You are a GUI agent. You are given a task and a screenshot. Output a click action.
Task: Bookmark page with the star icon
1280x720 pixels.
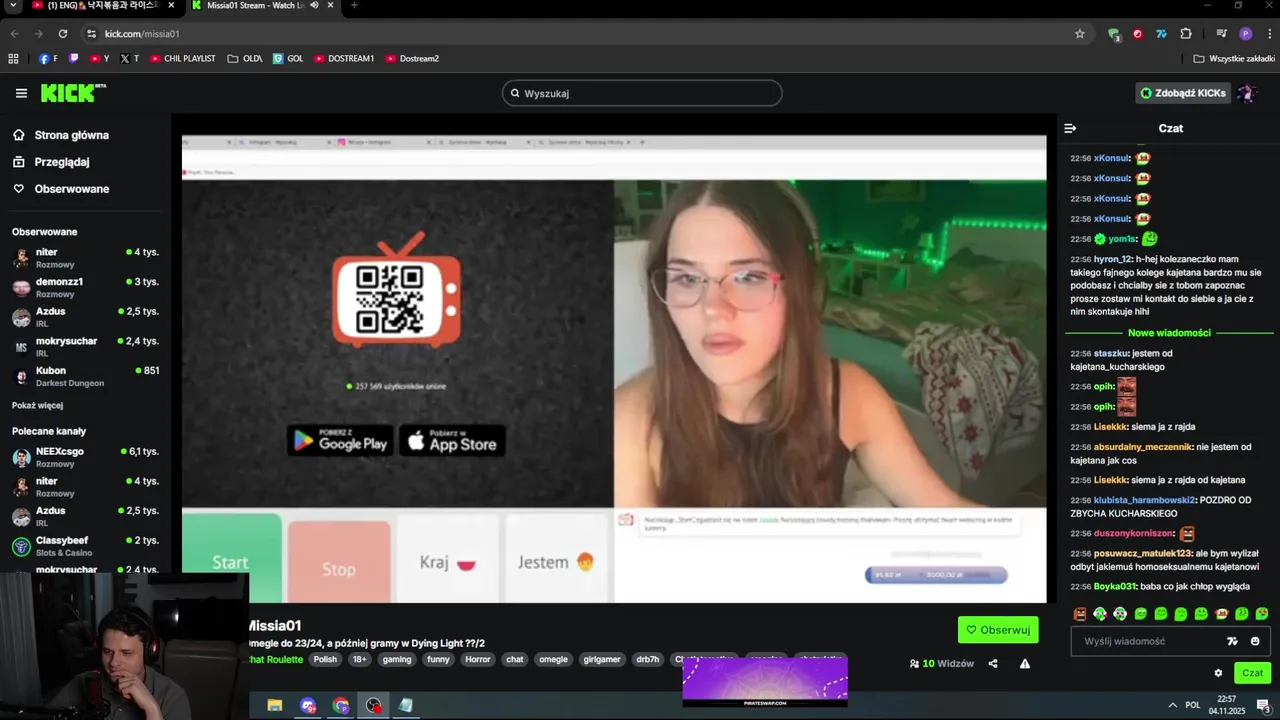(x=1080, y=33)
